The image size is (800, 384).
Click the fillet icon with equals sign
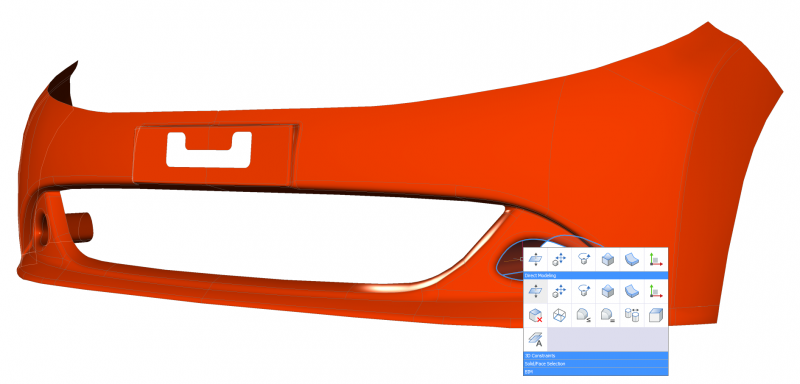tap(608, 315)
